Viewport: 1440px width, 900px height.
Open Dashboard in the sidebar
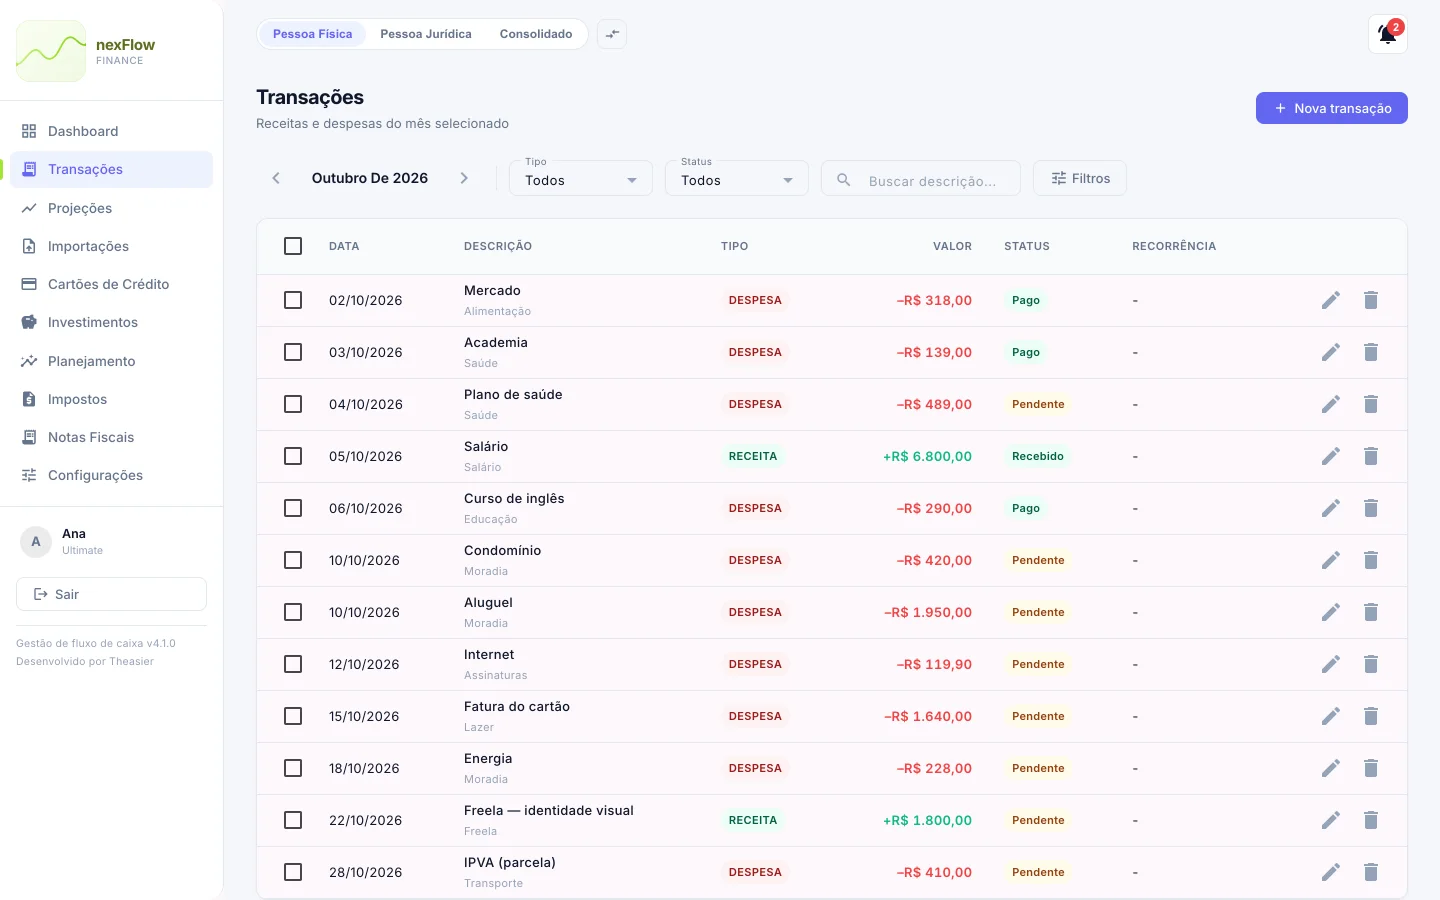(x=111, y=131)
